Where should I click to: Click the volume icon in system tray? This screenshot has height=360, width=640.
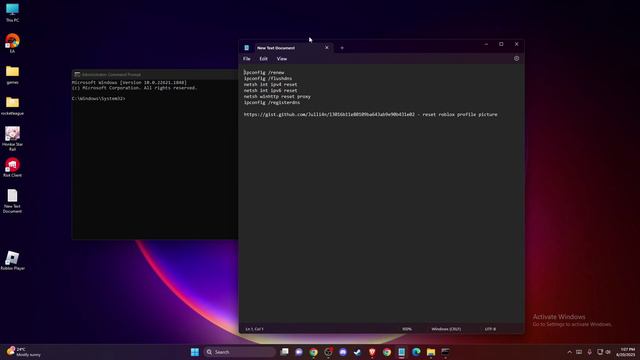click(608, 352)
